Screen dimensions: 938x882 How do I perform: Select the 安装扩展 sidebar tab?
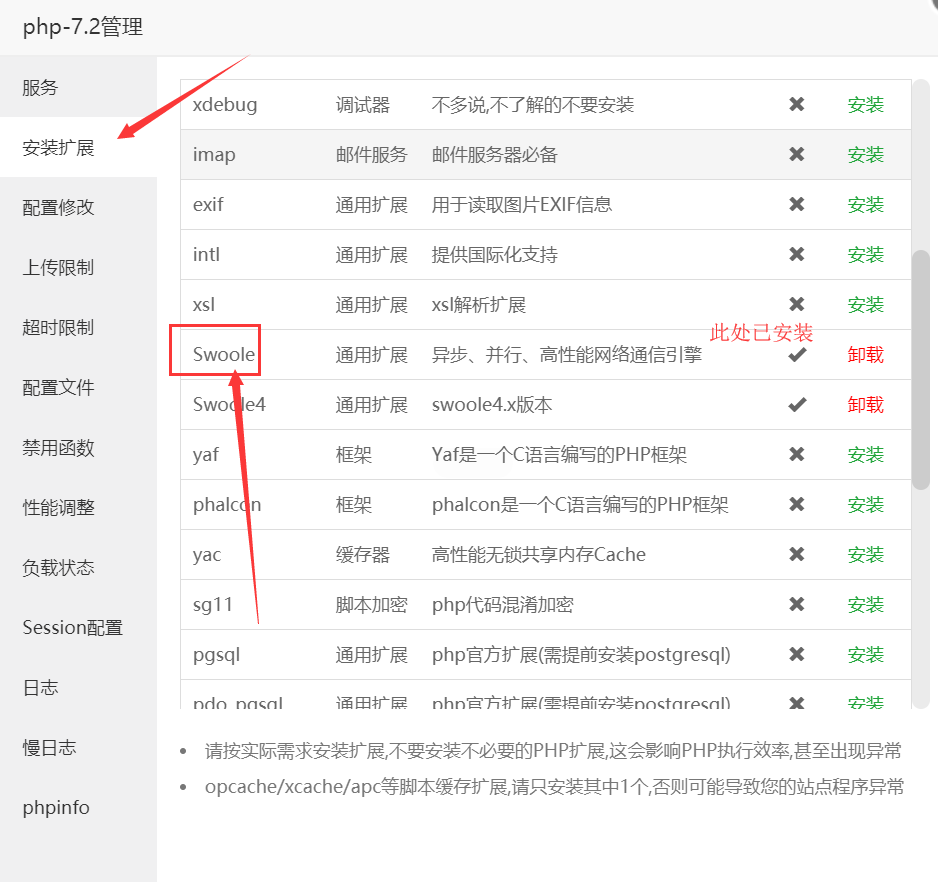pyautogui.click(x=78, y=147)
